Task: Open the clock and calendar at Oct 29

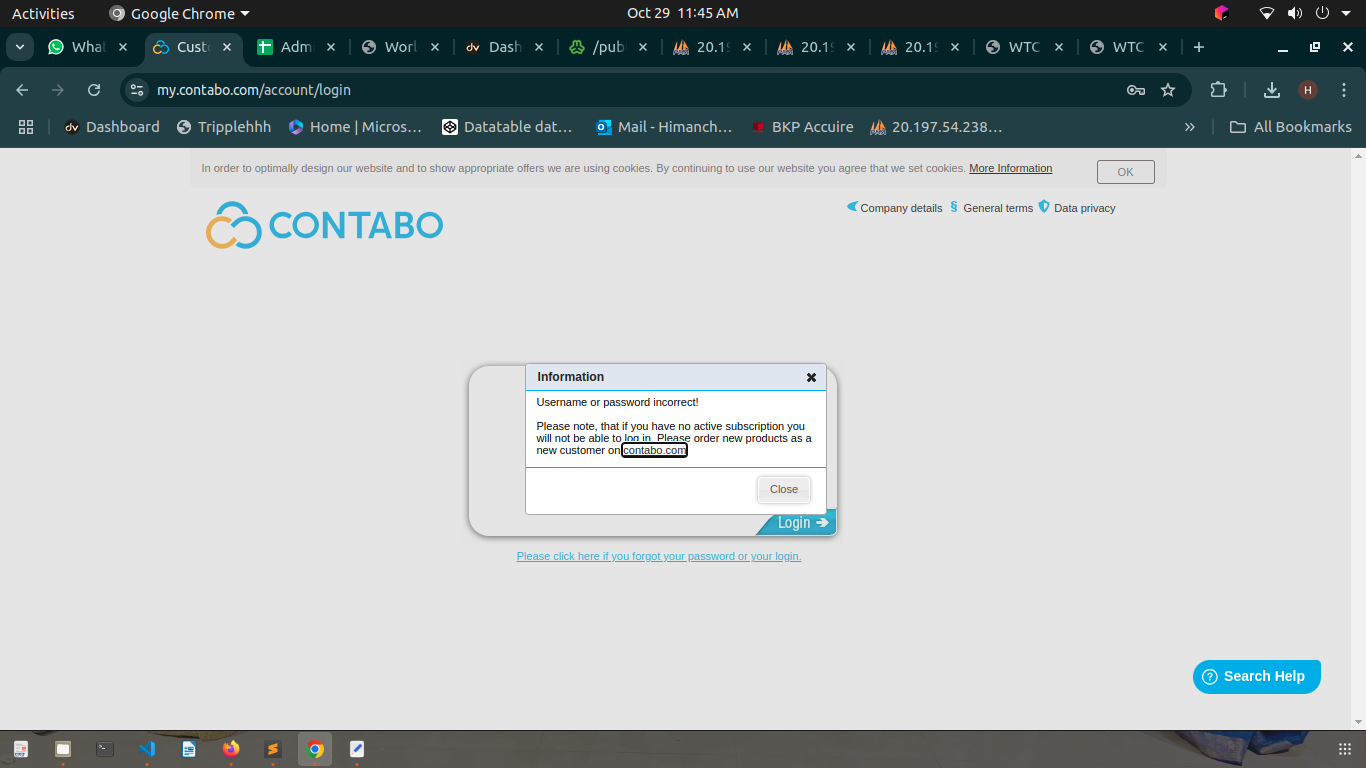Action: tap(683, 13)
